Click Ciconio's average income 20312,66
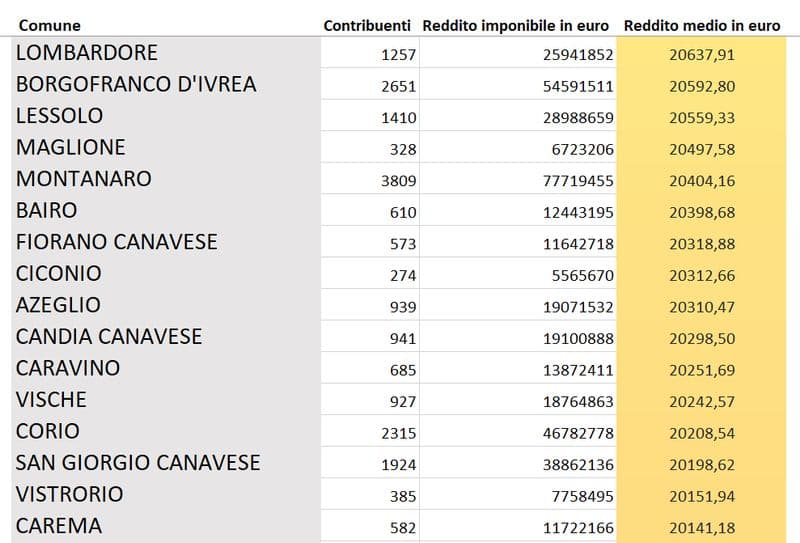Viewport: 800px width, 543px height. tap(701, 274)
